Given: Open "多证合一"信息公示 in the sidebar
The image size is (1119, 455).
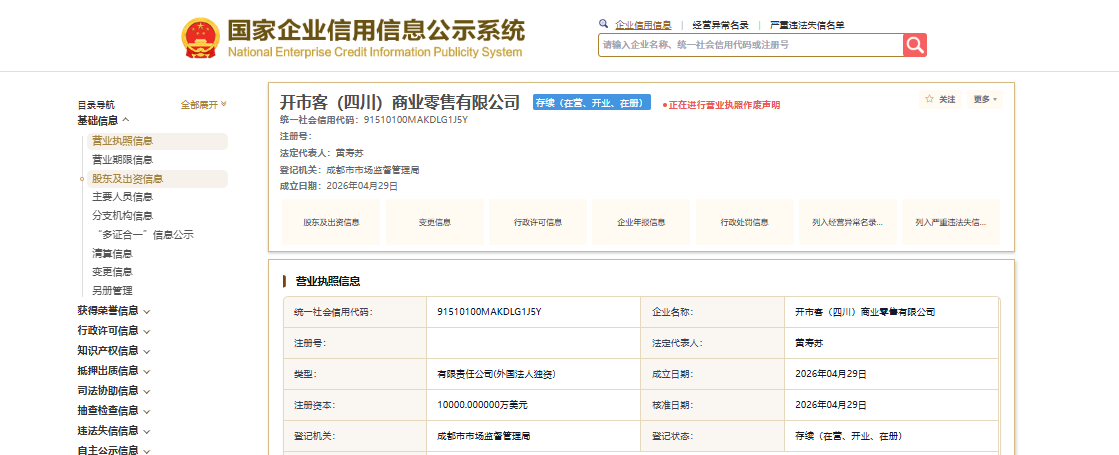Looking at the screenshot, I should [x=143, y=235].
